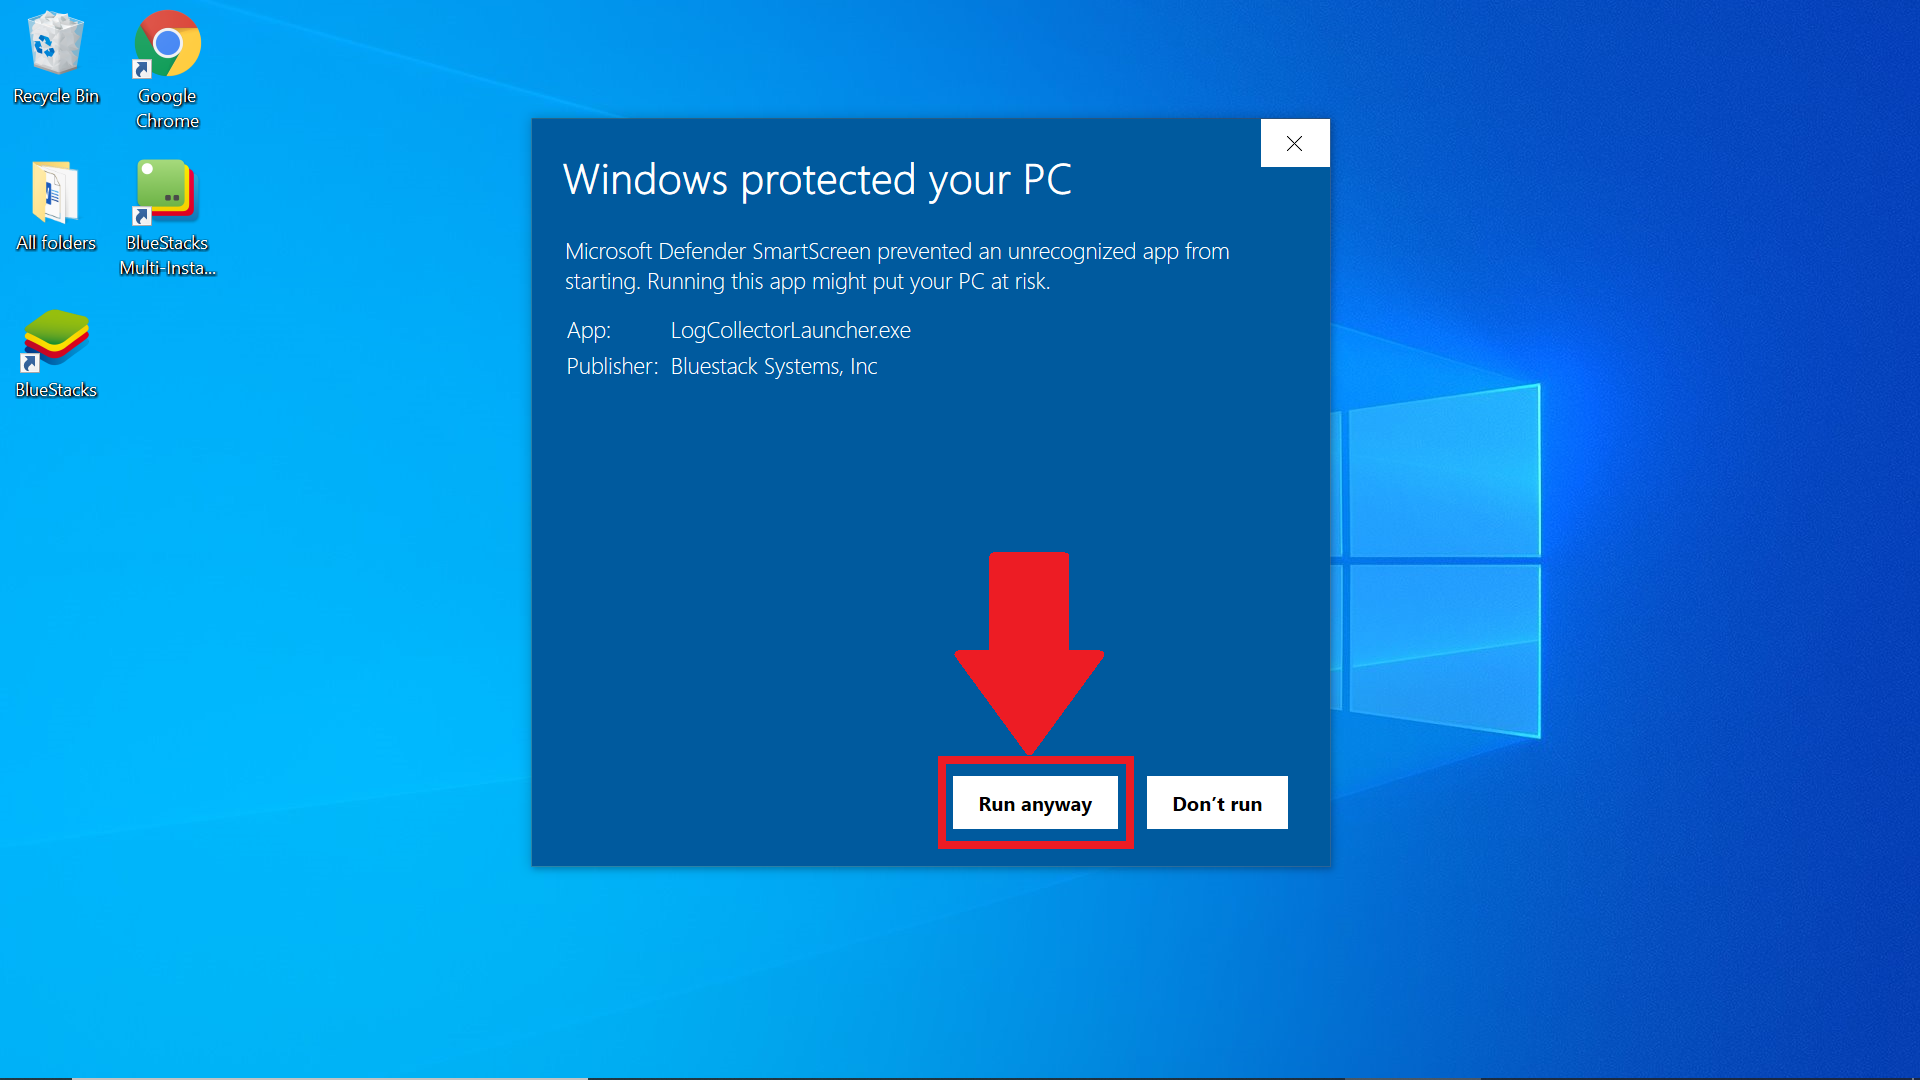Click the All folders text label

tap(56, 243)
